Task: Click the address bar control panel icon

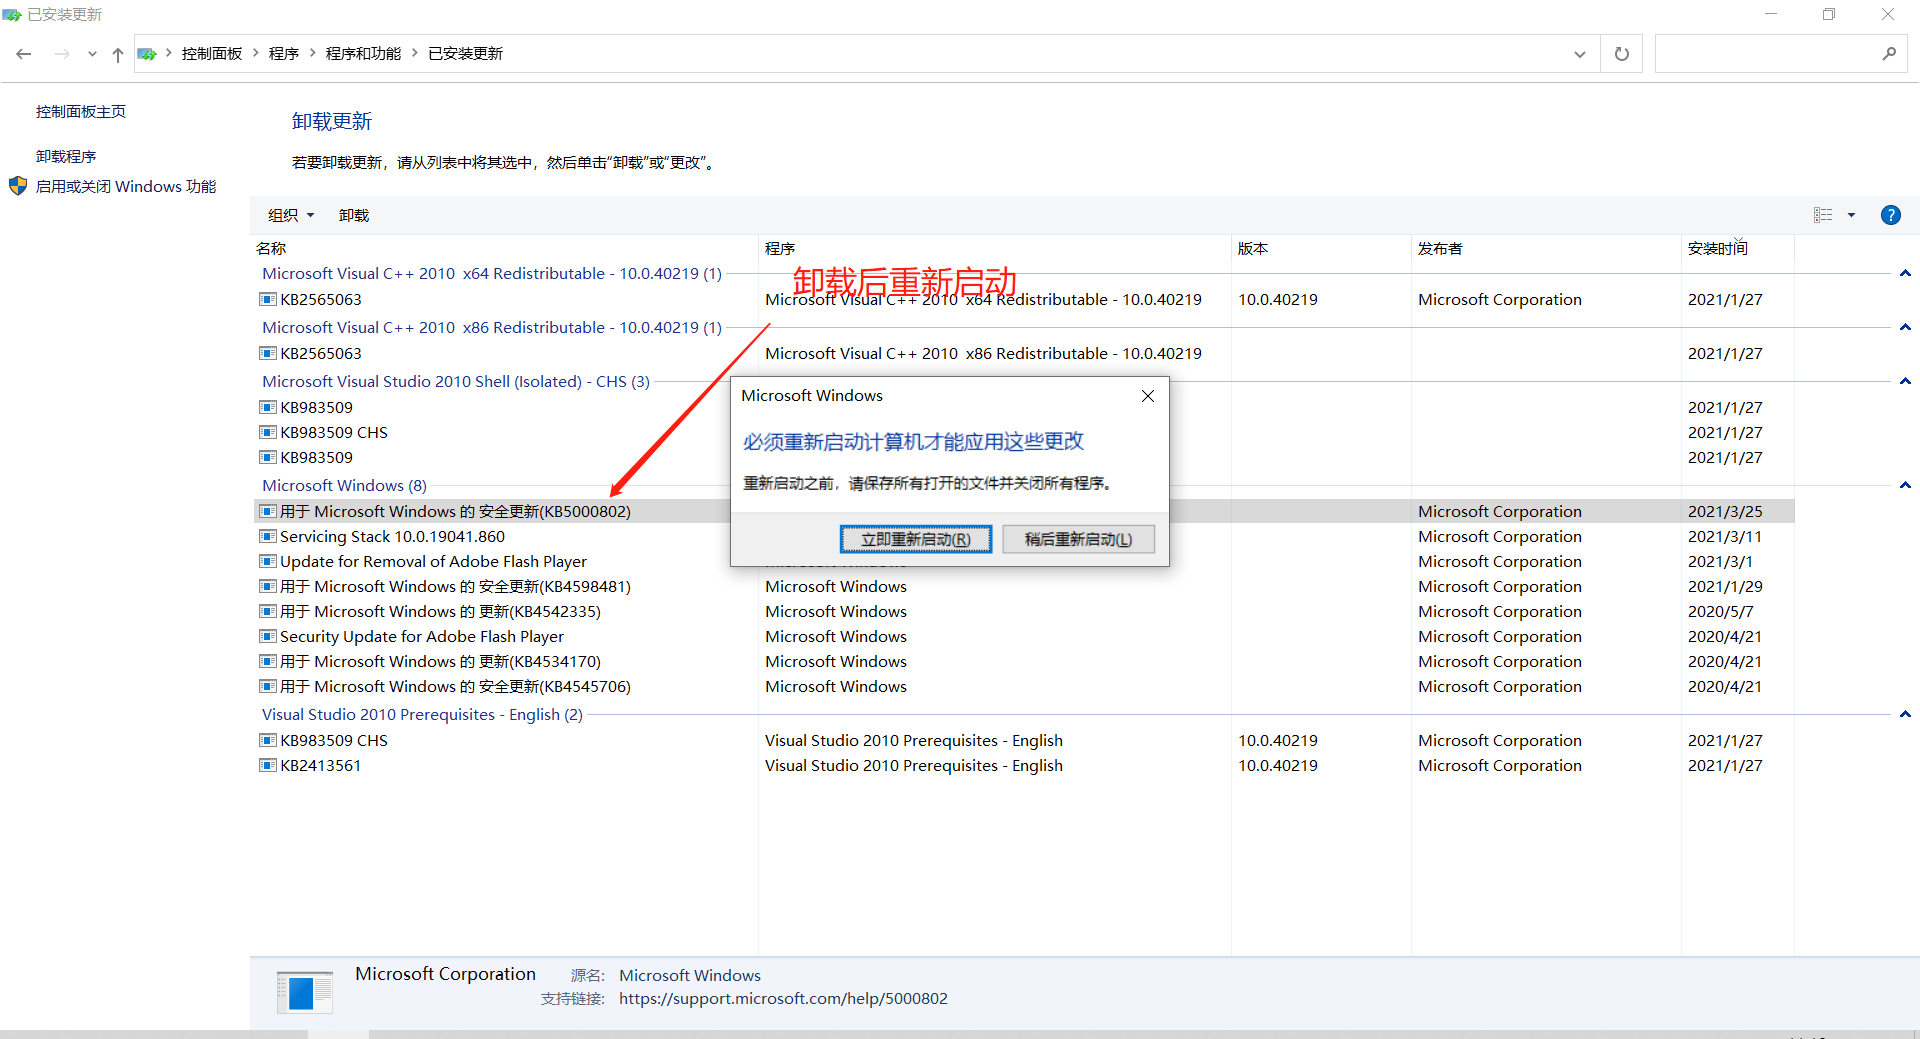Action: pos(147,54)
